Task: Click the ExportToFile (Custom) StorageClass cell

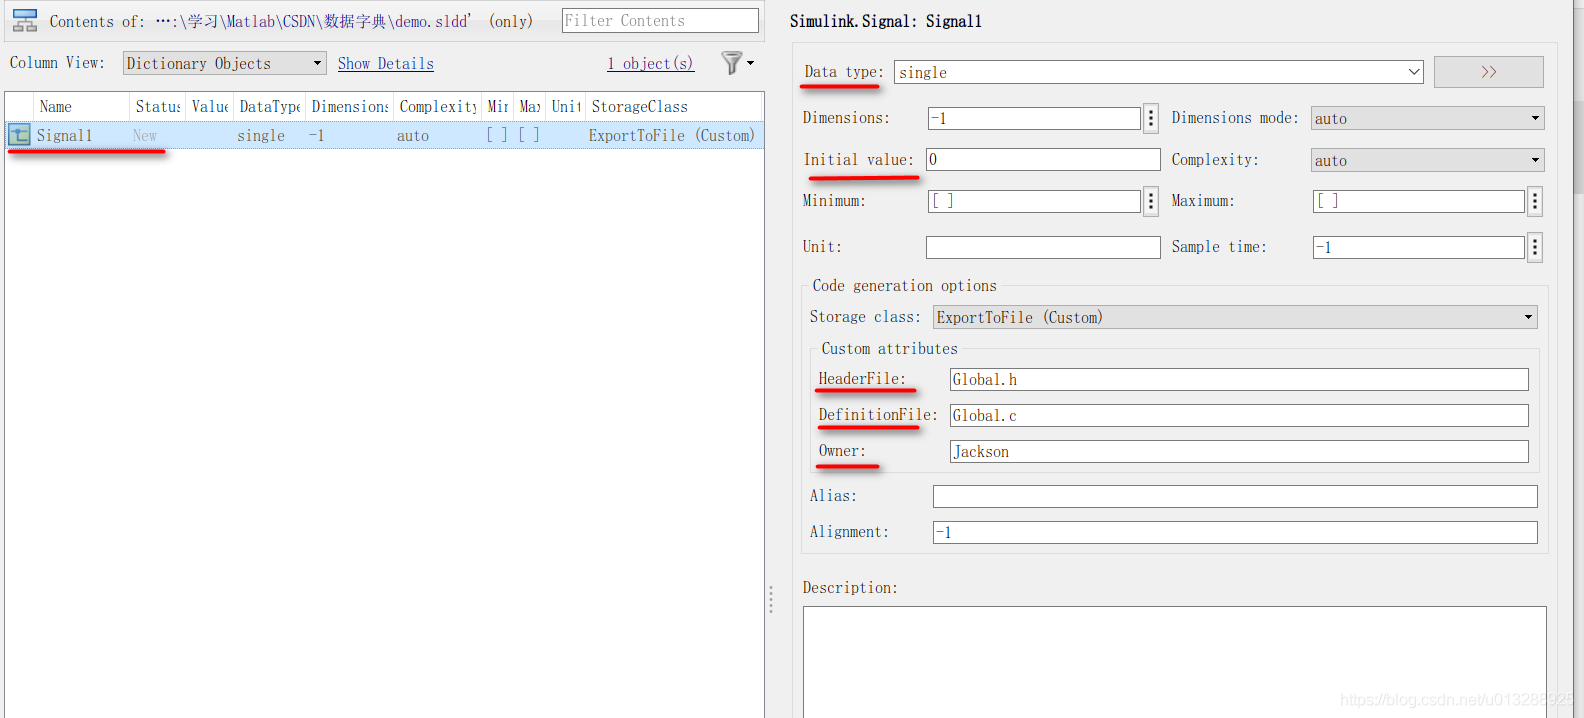Action: [671, 135]
